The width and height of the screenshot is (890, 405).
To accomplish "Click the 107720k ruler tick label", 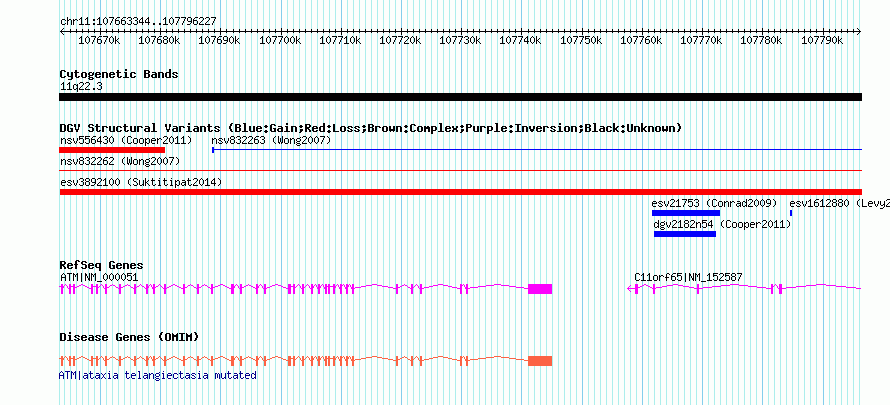I will [x=400, y=40].
